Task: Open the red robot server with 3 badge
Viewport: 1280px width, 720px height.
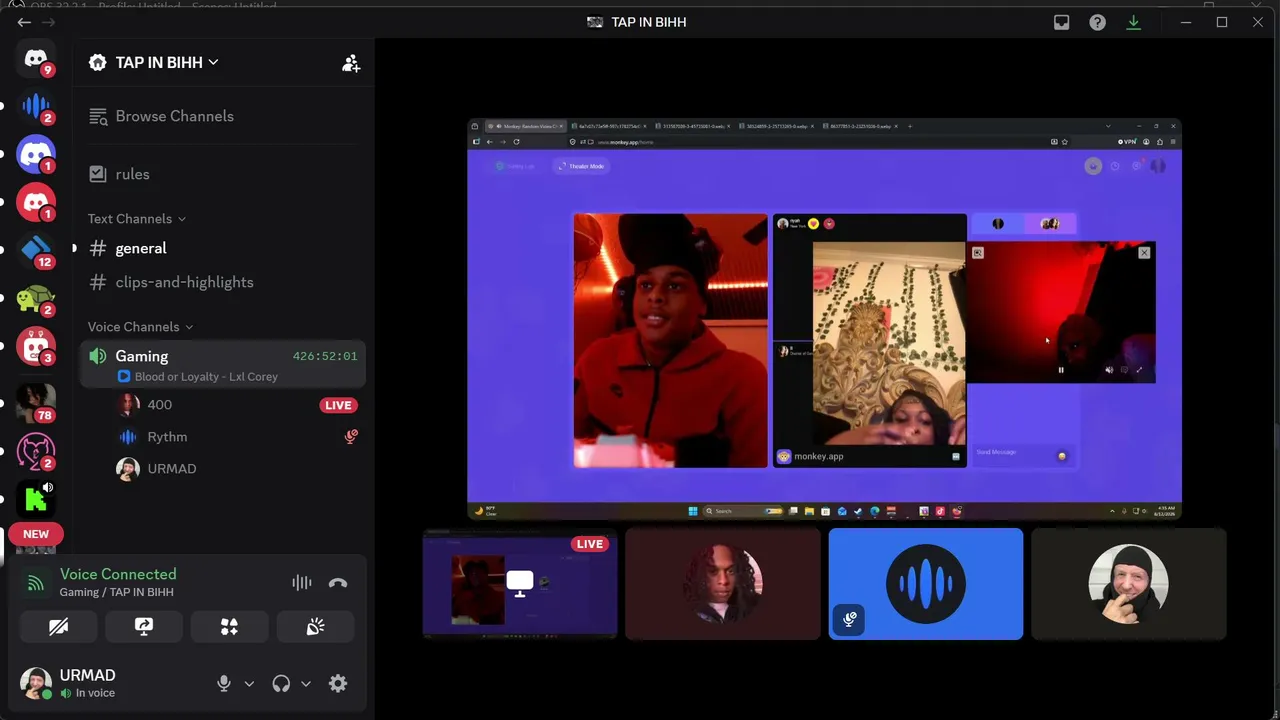Action: pyautogui.click(x=36, y=346)
